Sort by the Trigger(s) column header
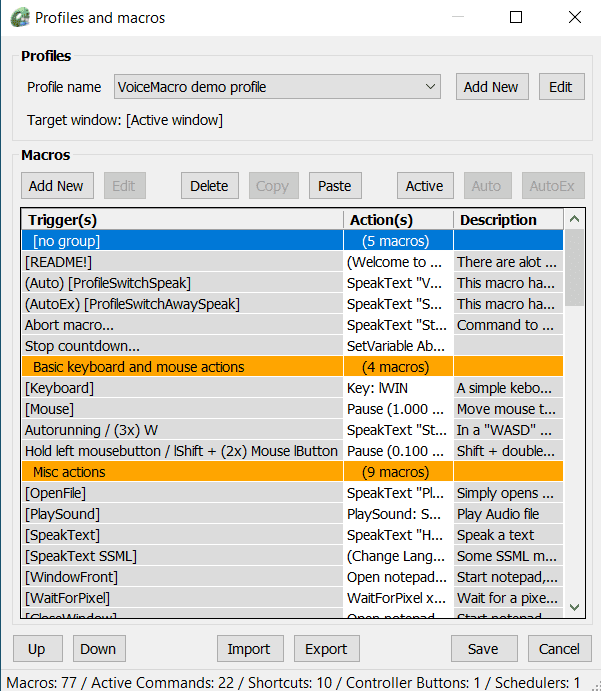The width and height of the screenshot is (601, 691). (x=180, y=220)
